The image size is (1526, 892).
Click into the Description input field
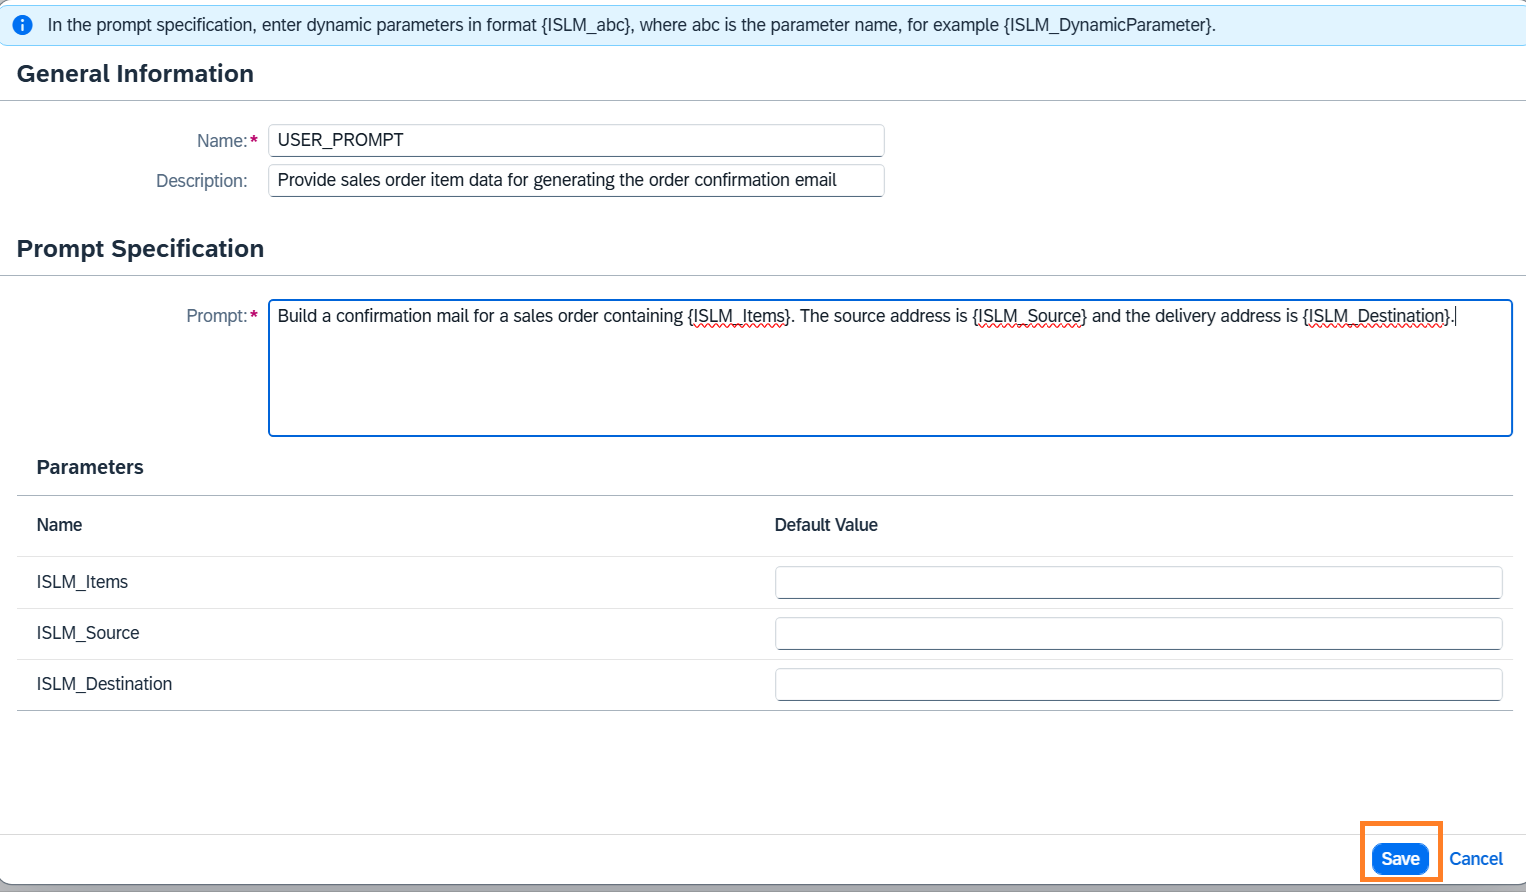(x=575, y=180)
